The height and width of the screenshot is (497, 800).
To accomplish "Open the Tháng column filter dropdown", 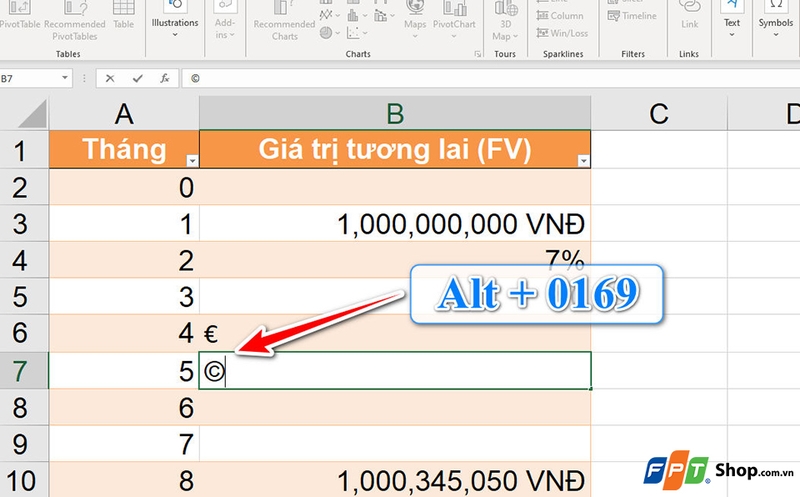I will coord(192,161).
